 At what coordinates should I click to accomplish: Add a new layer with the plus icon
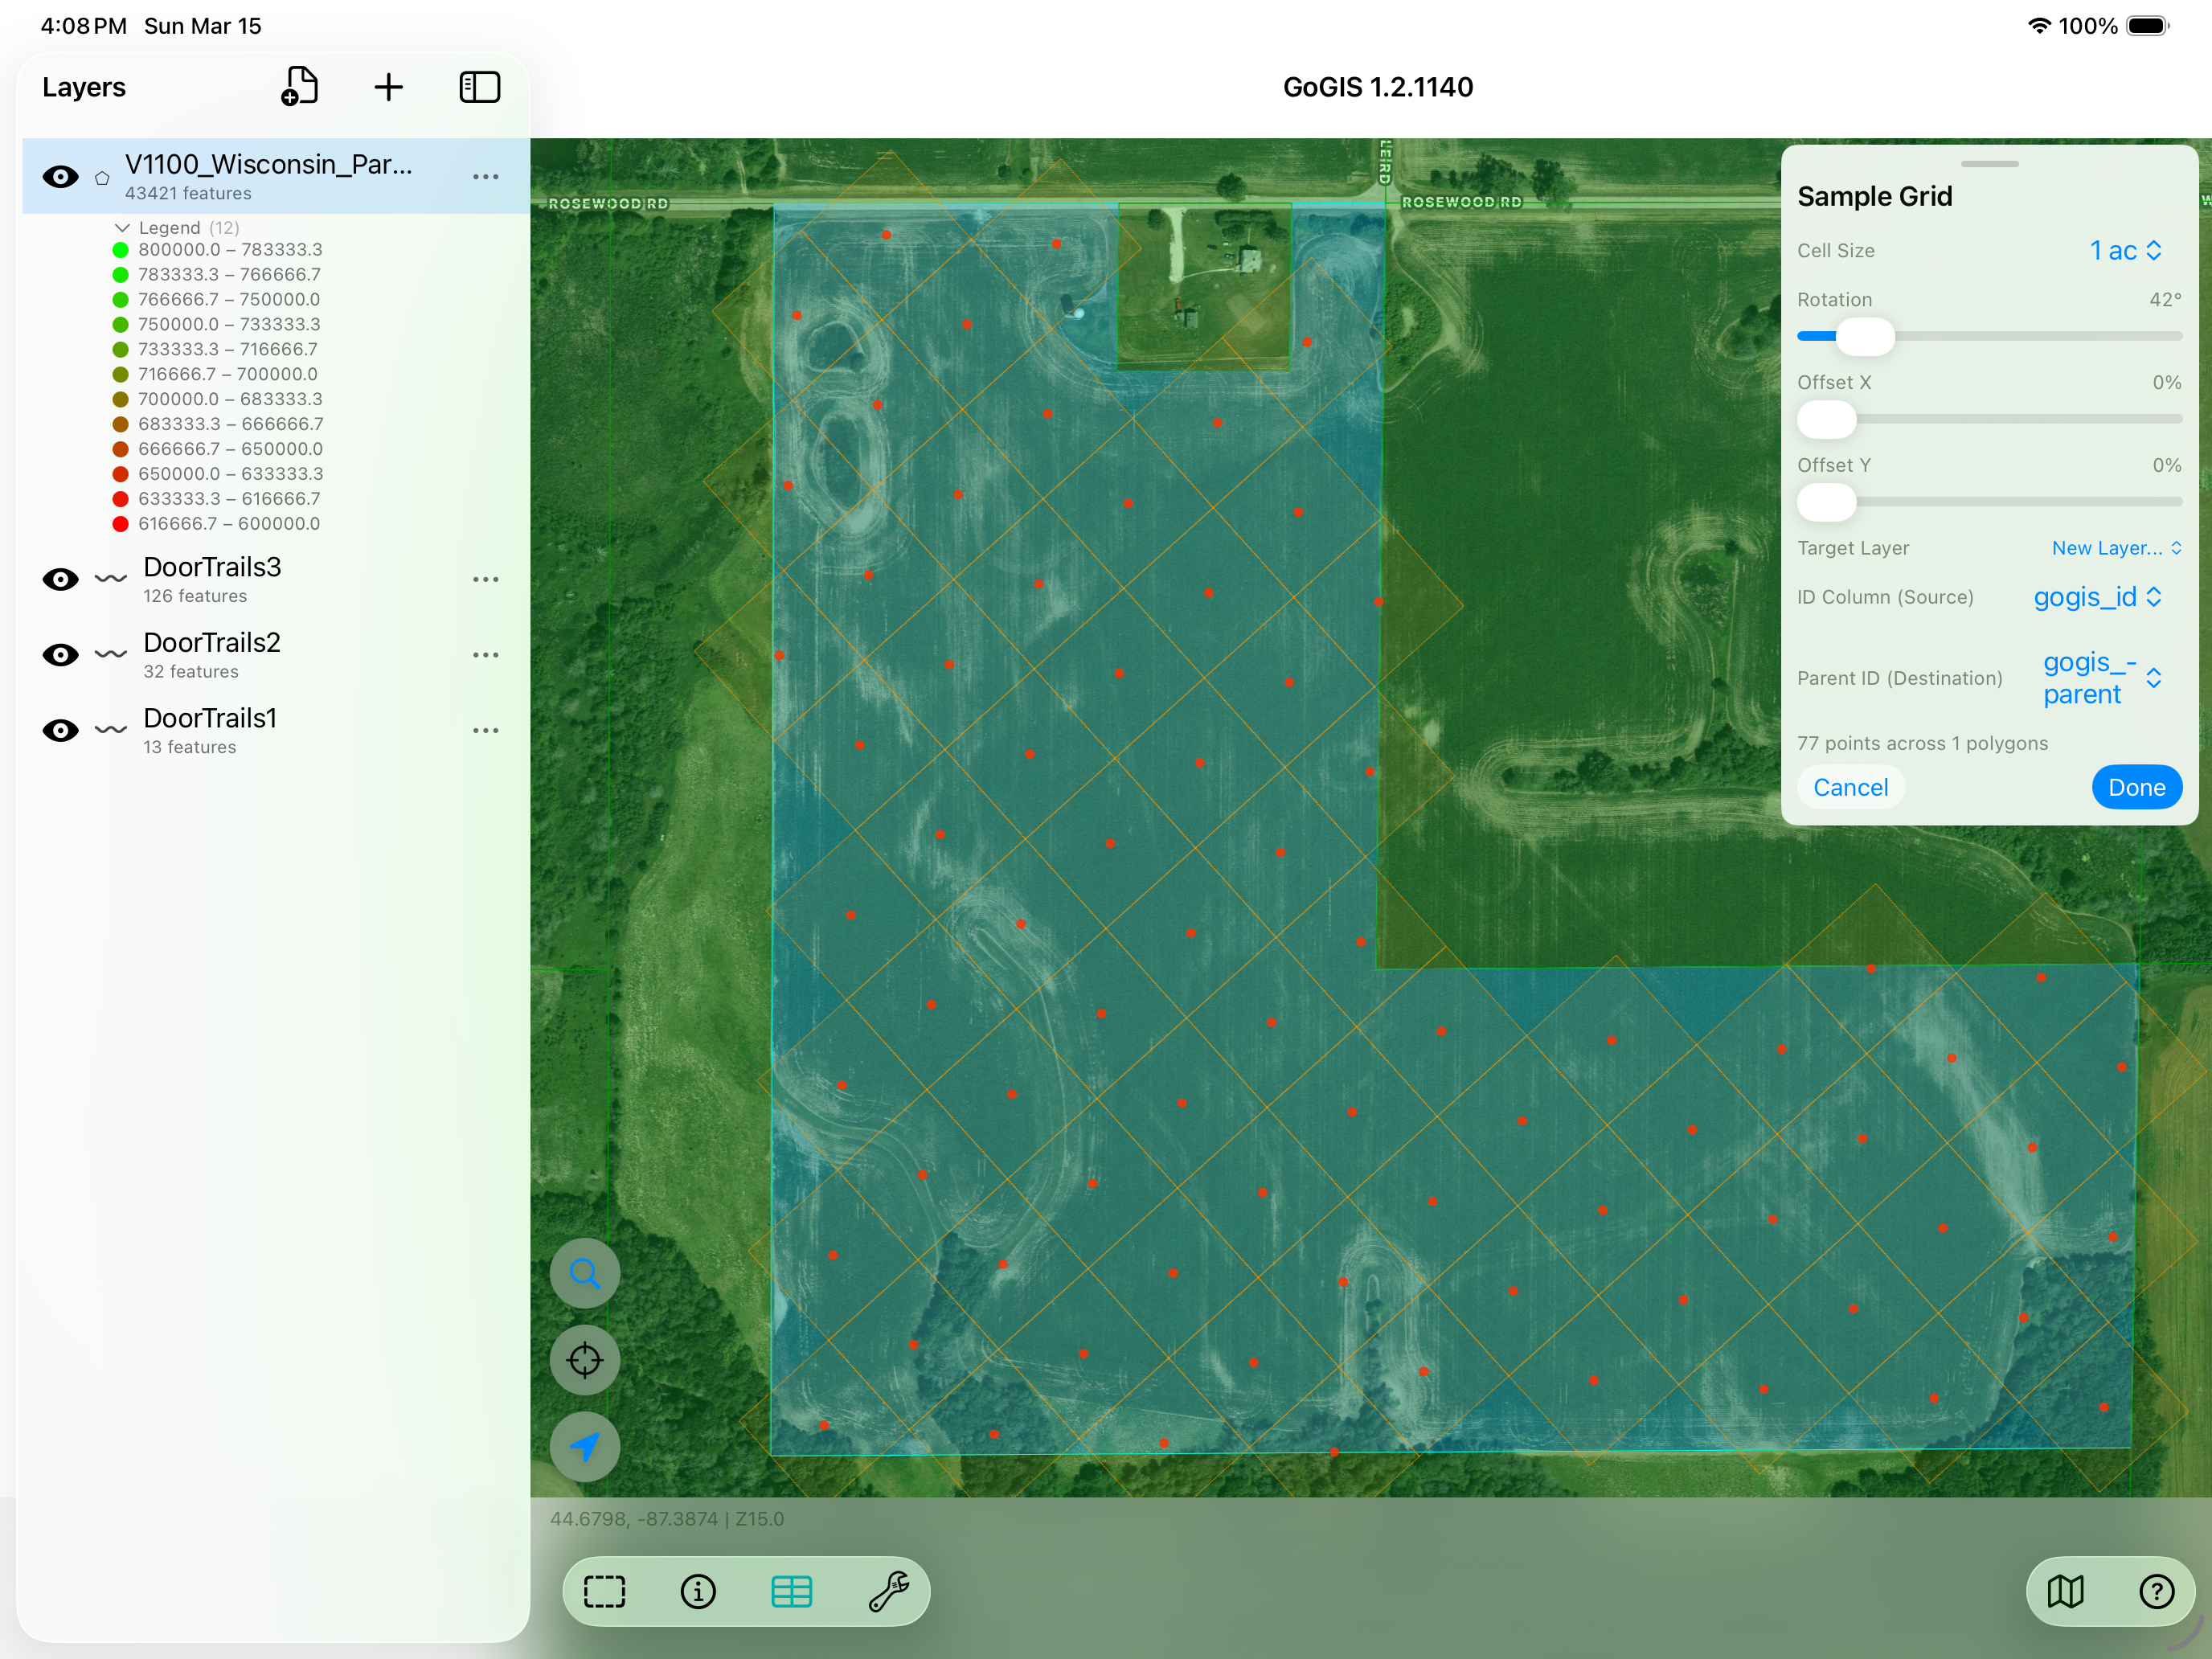tap(389, 86)
